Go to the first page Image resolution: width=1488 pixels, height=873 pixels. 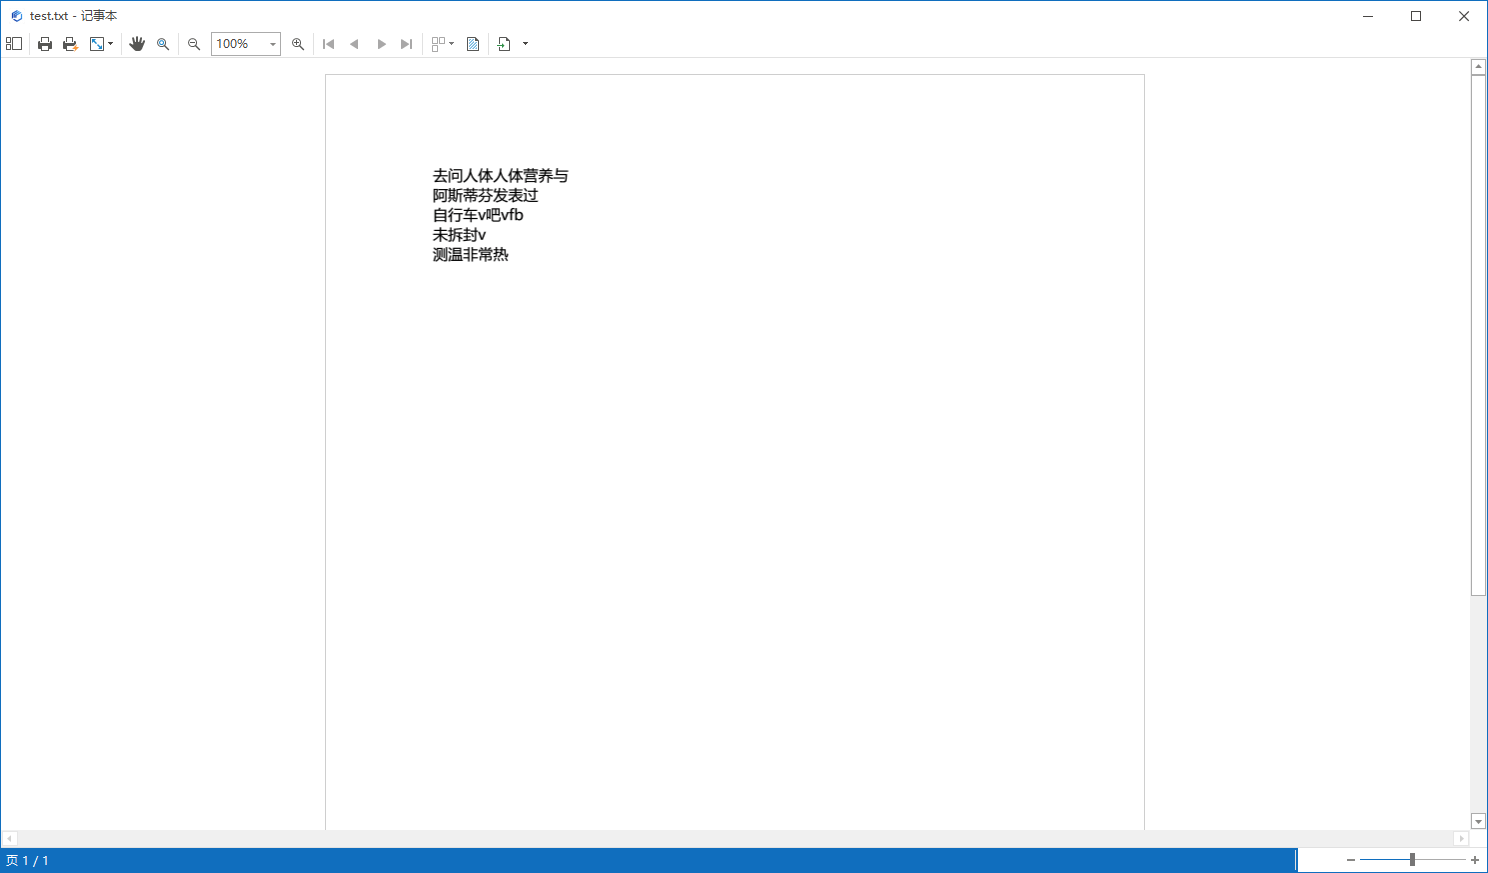pos(328,44)
